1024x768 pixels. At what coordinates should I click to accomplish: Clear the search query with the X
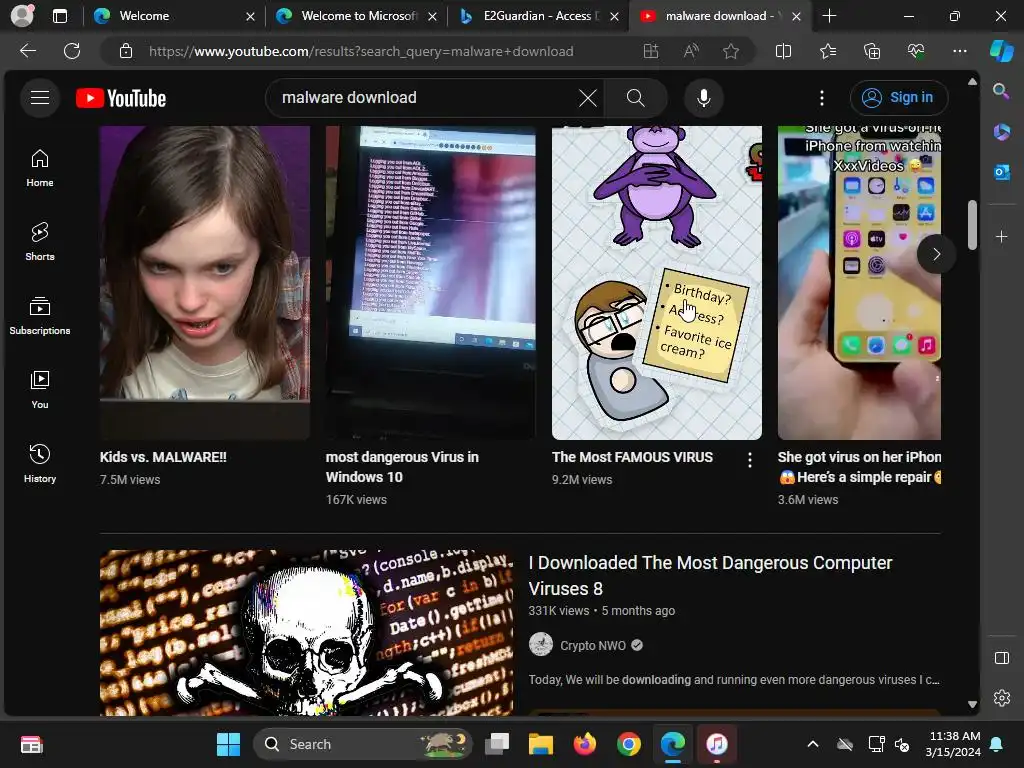click(588, 98)
